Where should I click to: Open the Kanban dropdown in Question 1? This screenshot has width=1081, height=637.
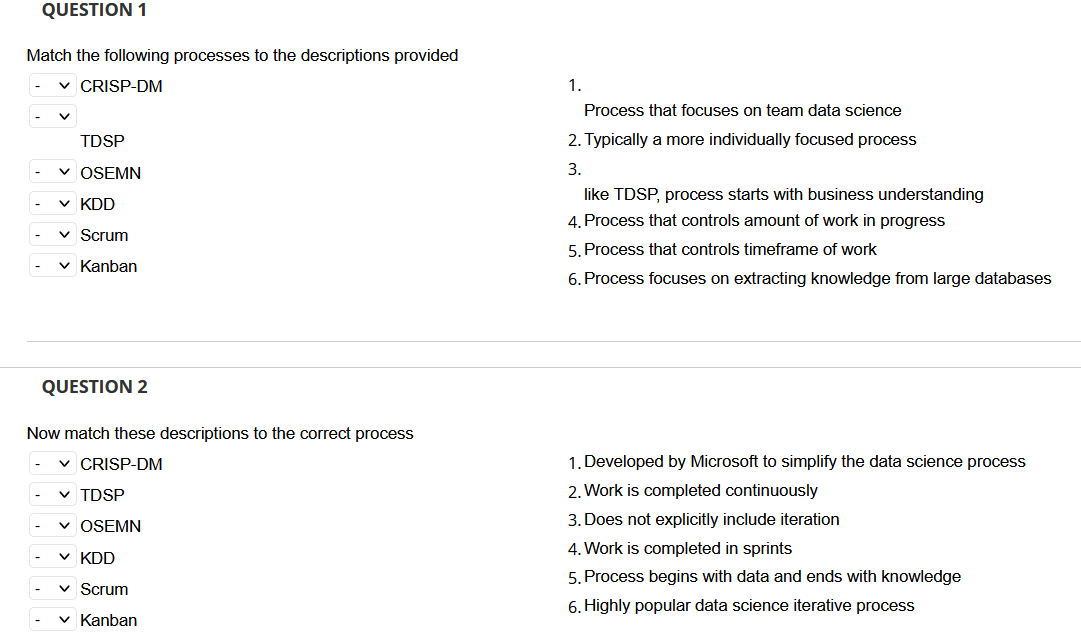[x=52, y=265]
